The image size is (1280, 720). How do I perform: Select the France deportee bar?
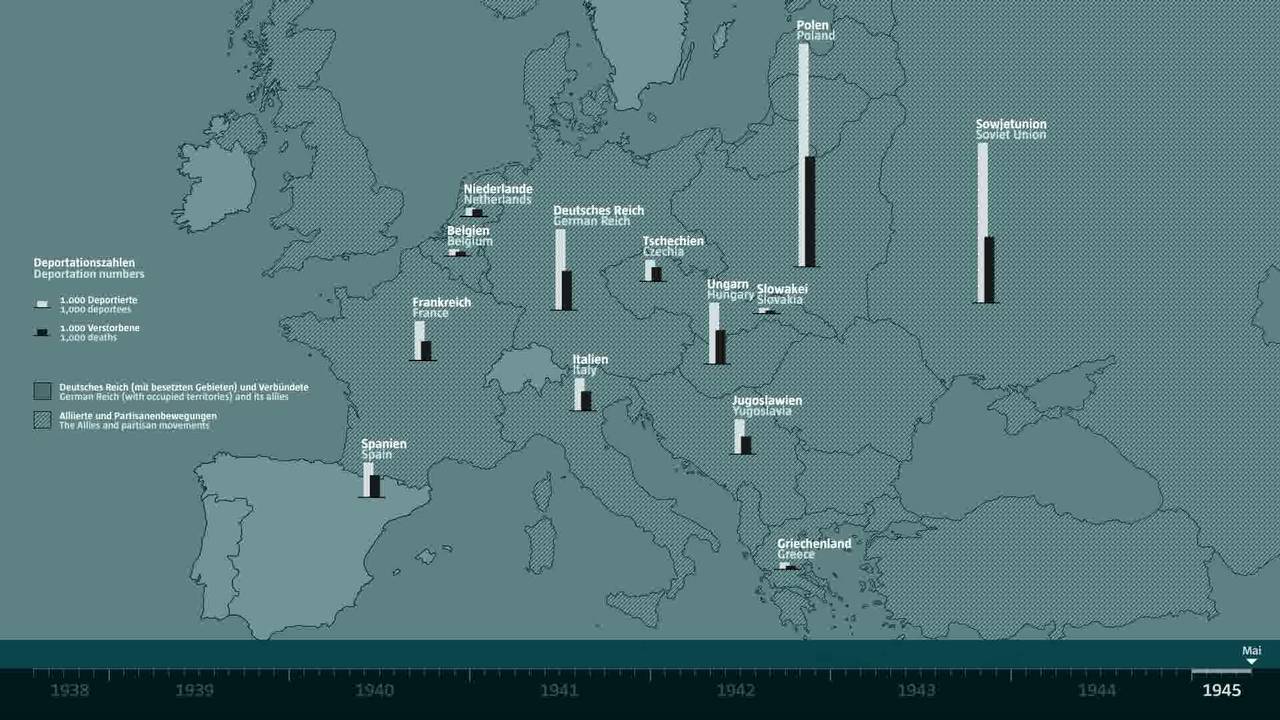[418, 340]
